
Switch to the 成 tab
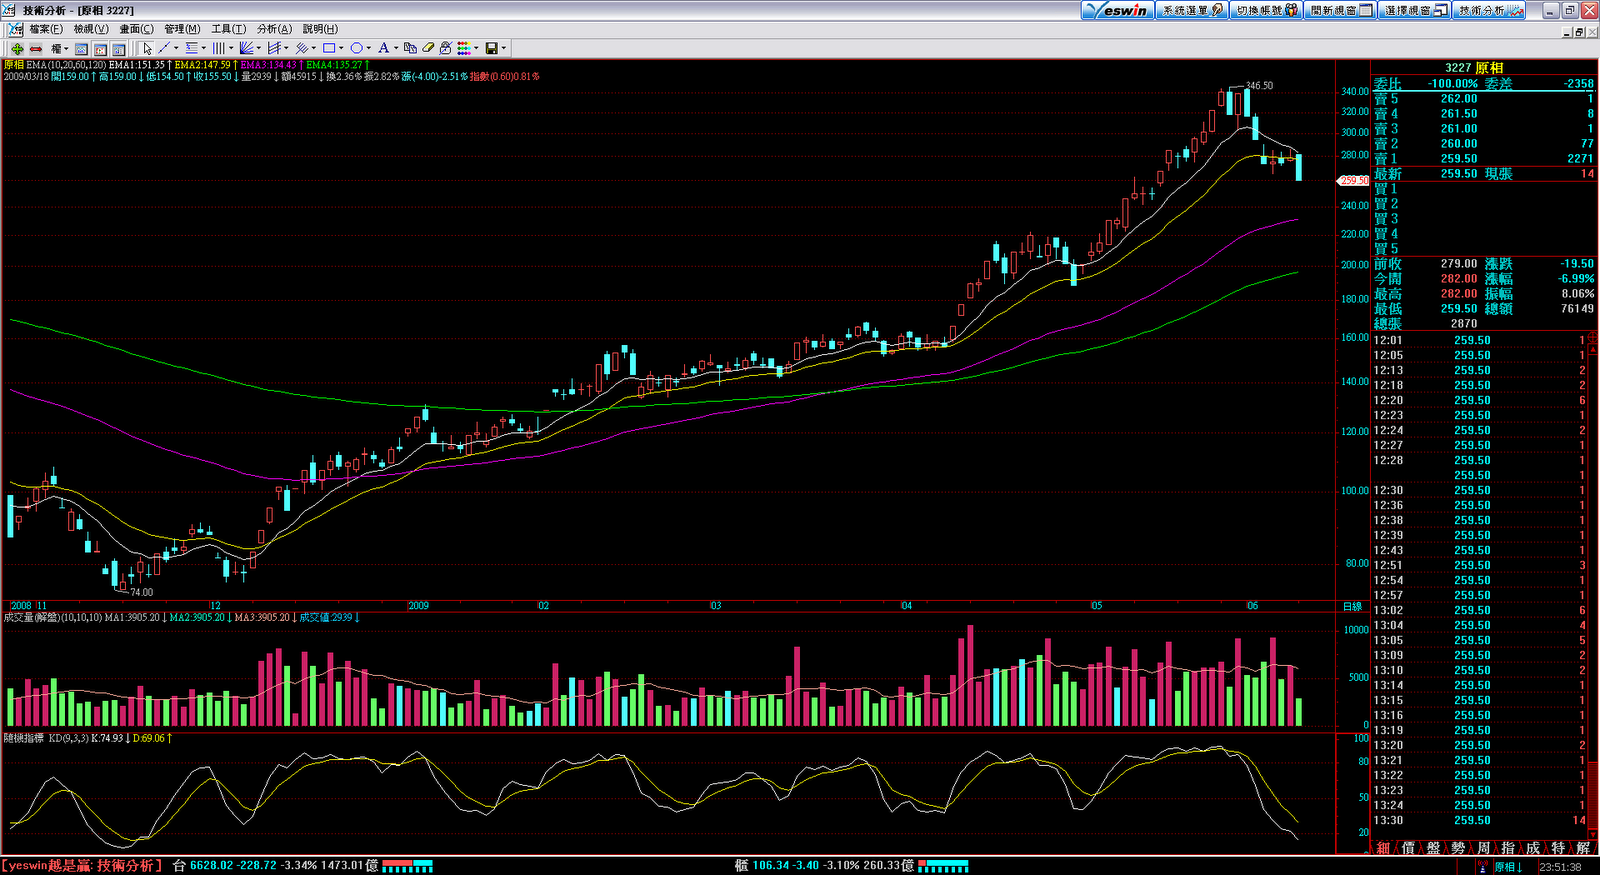(1533, 848)
